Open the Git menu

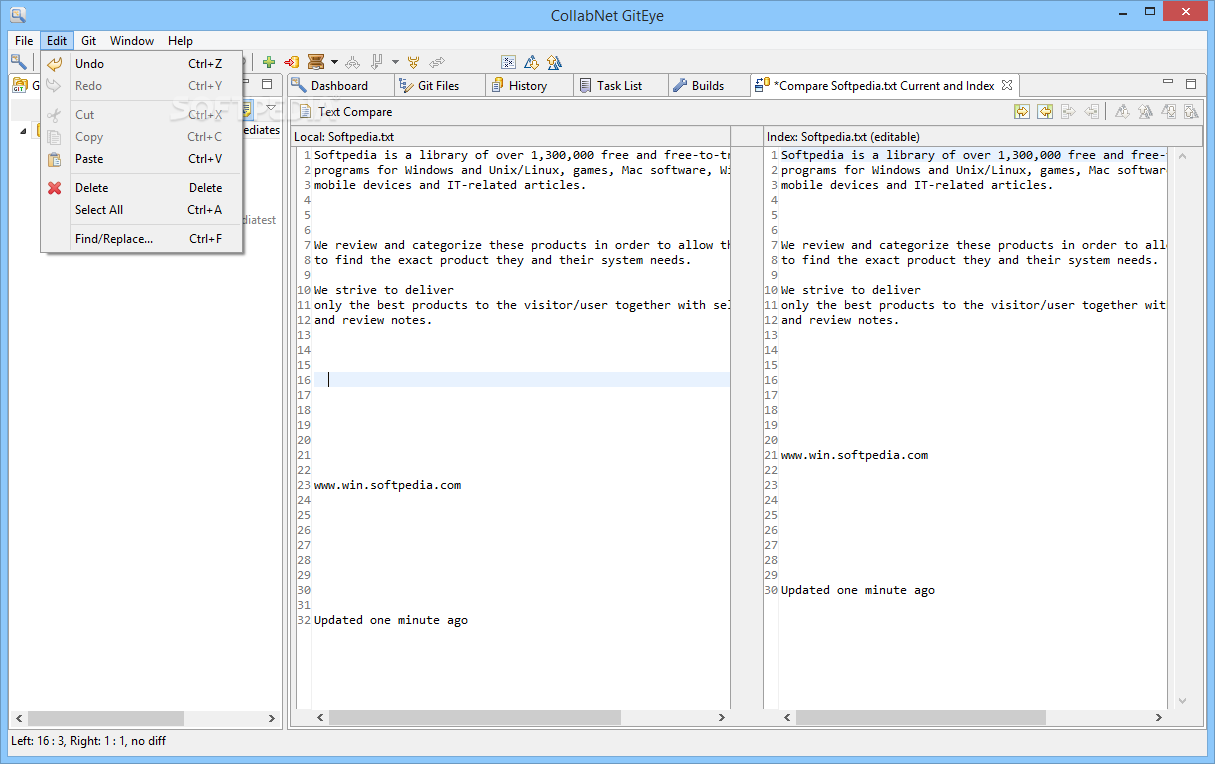point(88,41)
